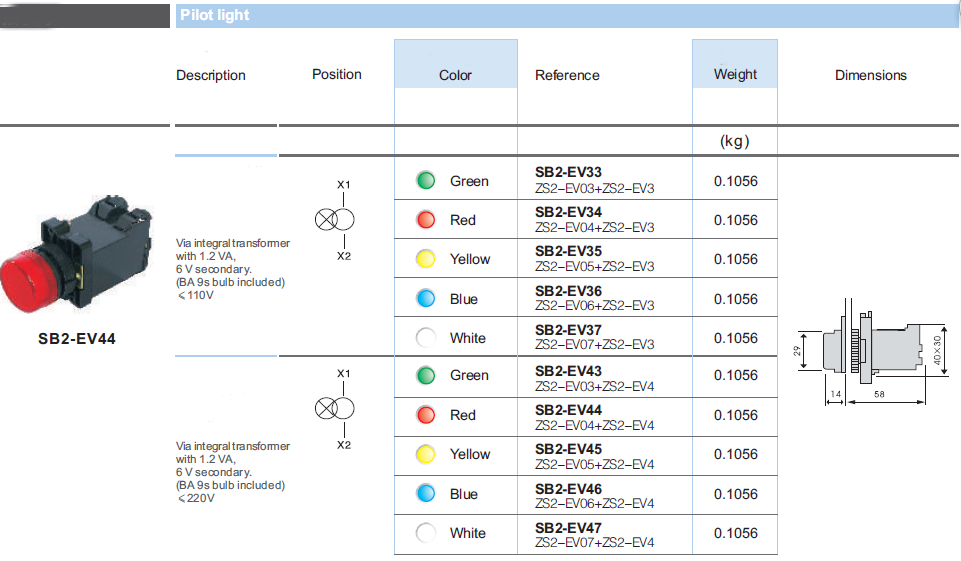
Task: Select the red pilot light product photo
Action: (x=76, y=254)
